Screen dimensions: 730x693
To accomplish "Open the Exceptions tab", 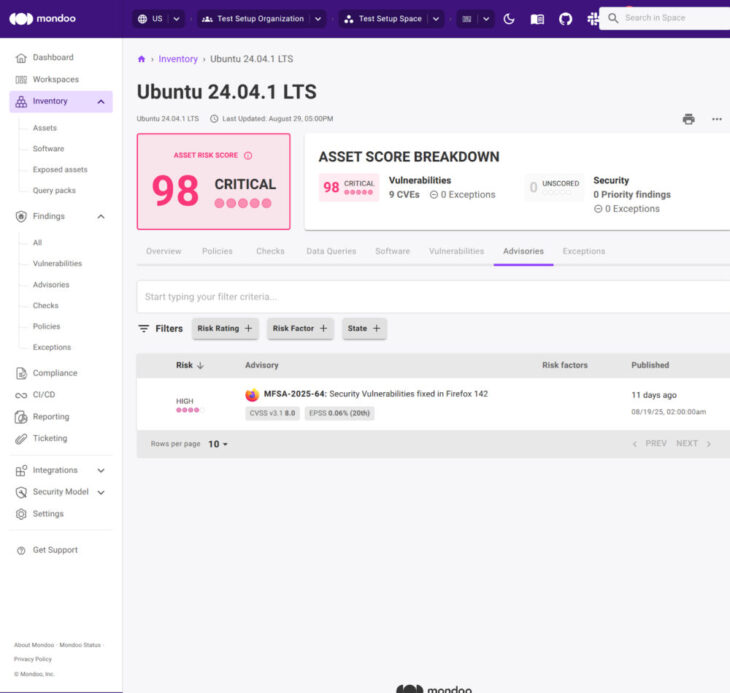I will coord(584,251).
